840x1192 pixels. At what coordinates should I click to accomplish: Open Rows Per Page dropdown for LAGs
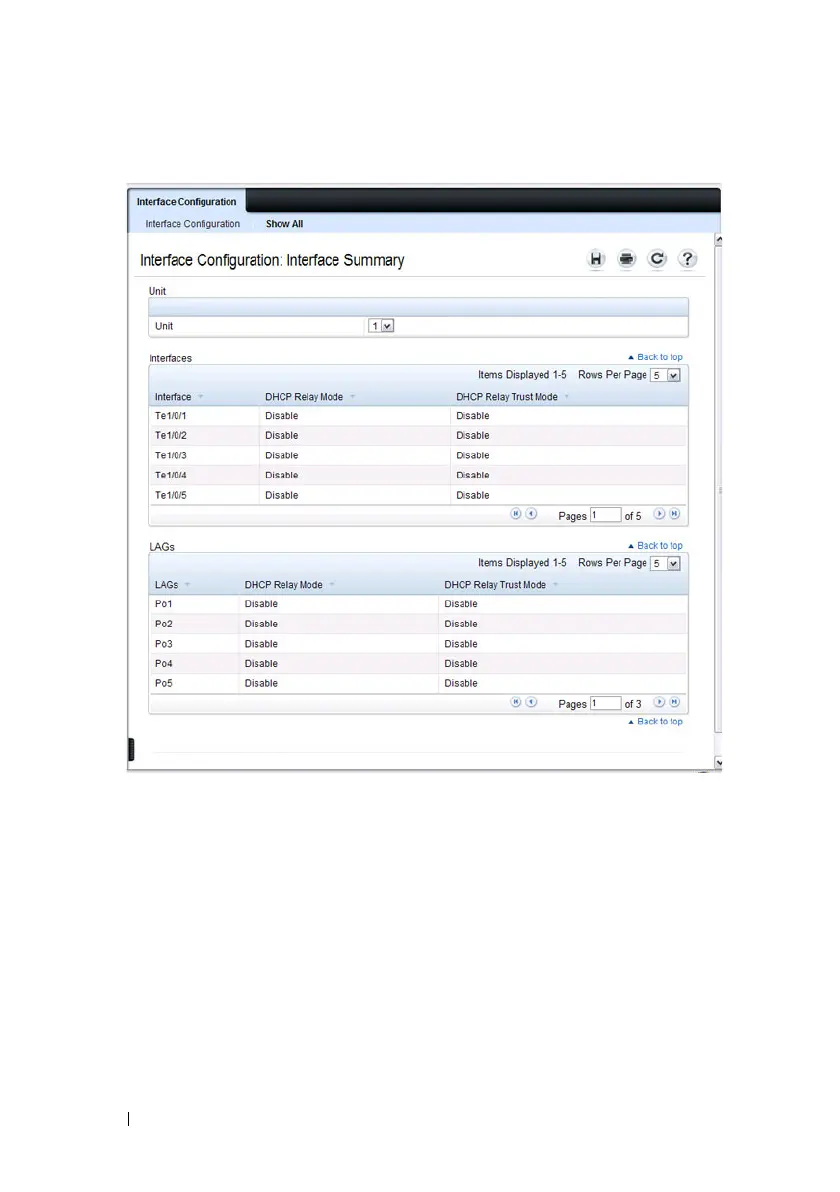[x=665, y=563]
